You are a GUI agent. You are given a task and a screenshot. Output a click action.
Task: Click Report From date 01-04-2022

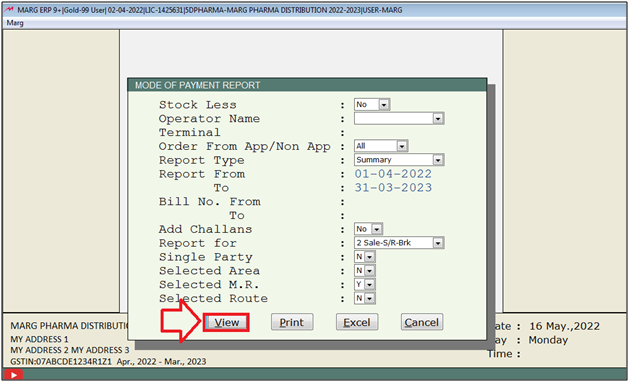[x=393, y=174]
